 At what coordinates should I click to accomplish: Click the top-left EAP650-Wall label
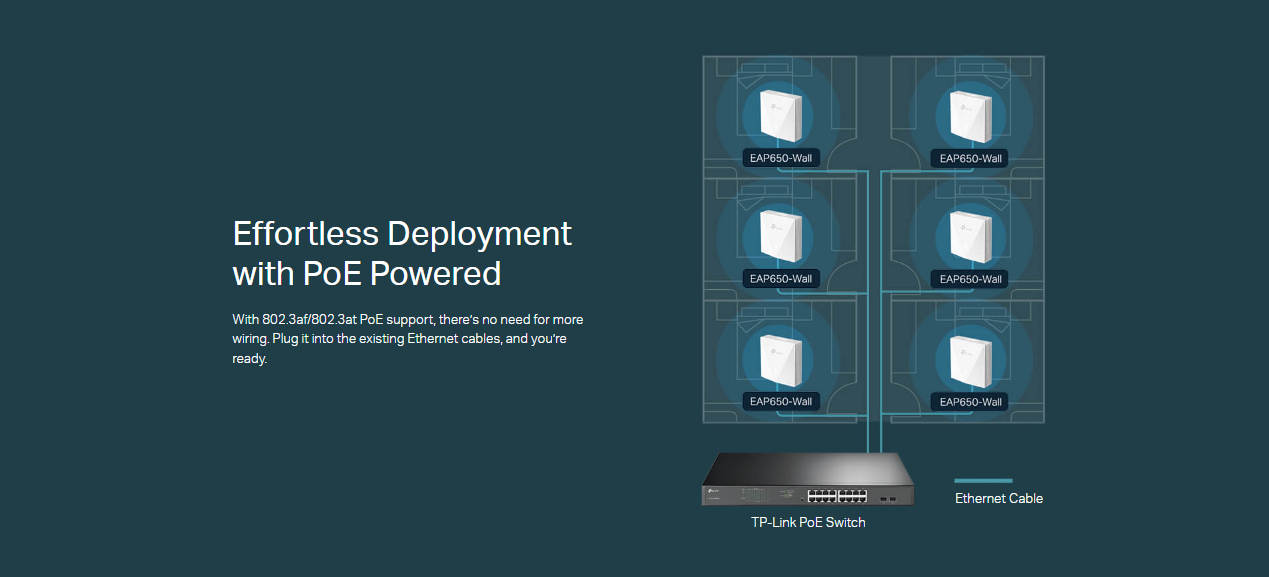click(x=780, y=158)
